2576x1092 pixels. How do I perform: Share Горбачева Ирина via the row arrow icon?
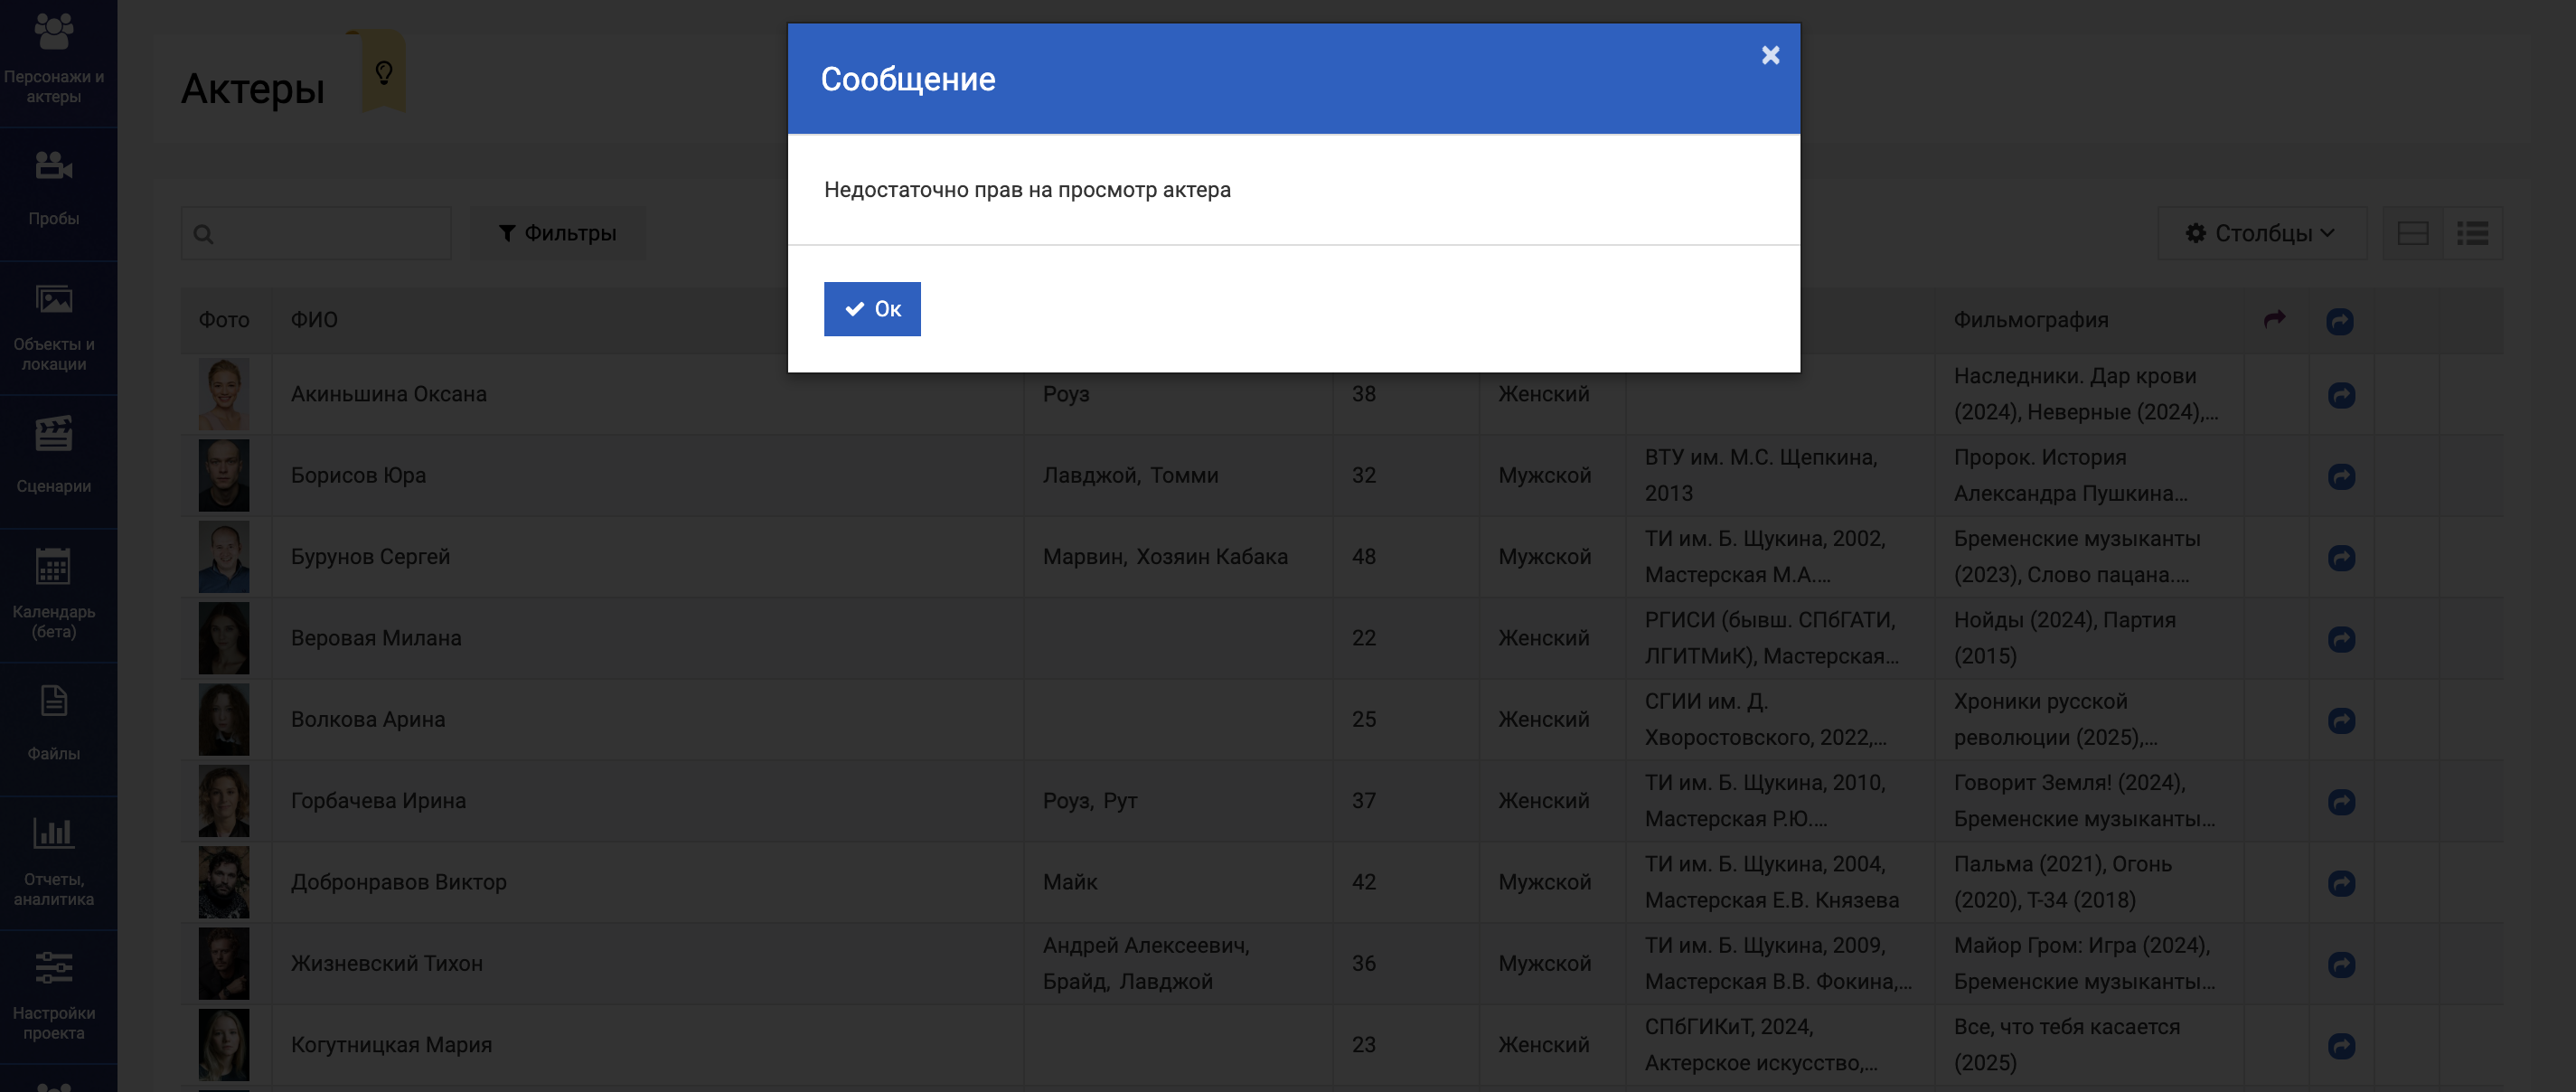pos(2341,801)
